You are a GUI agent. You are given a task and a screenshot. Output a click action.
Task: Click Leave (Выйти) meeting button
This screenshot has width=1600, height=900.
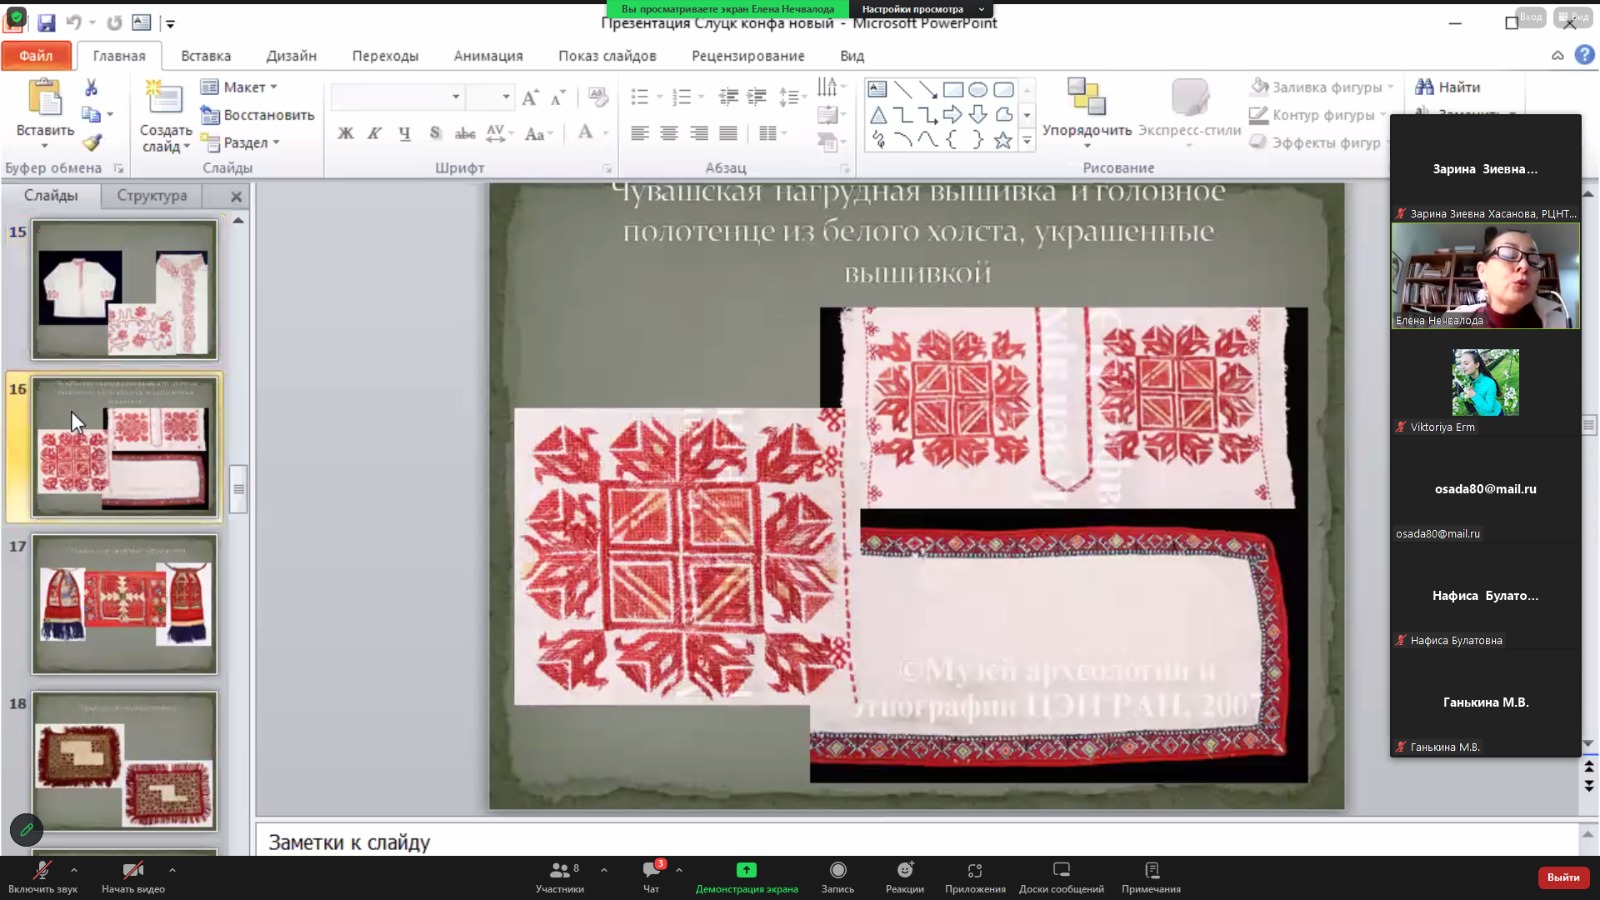(x=1563, y=877)
